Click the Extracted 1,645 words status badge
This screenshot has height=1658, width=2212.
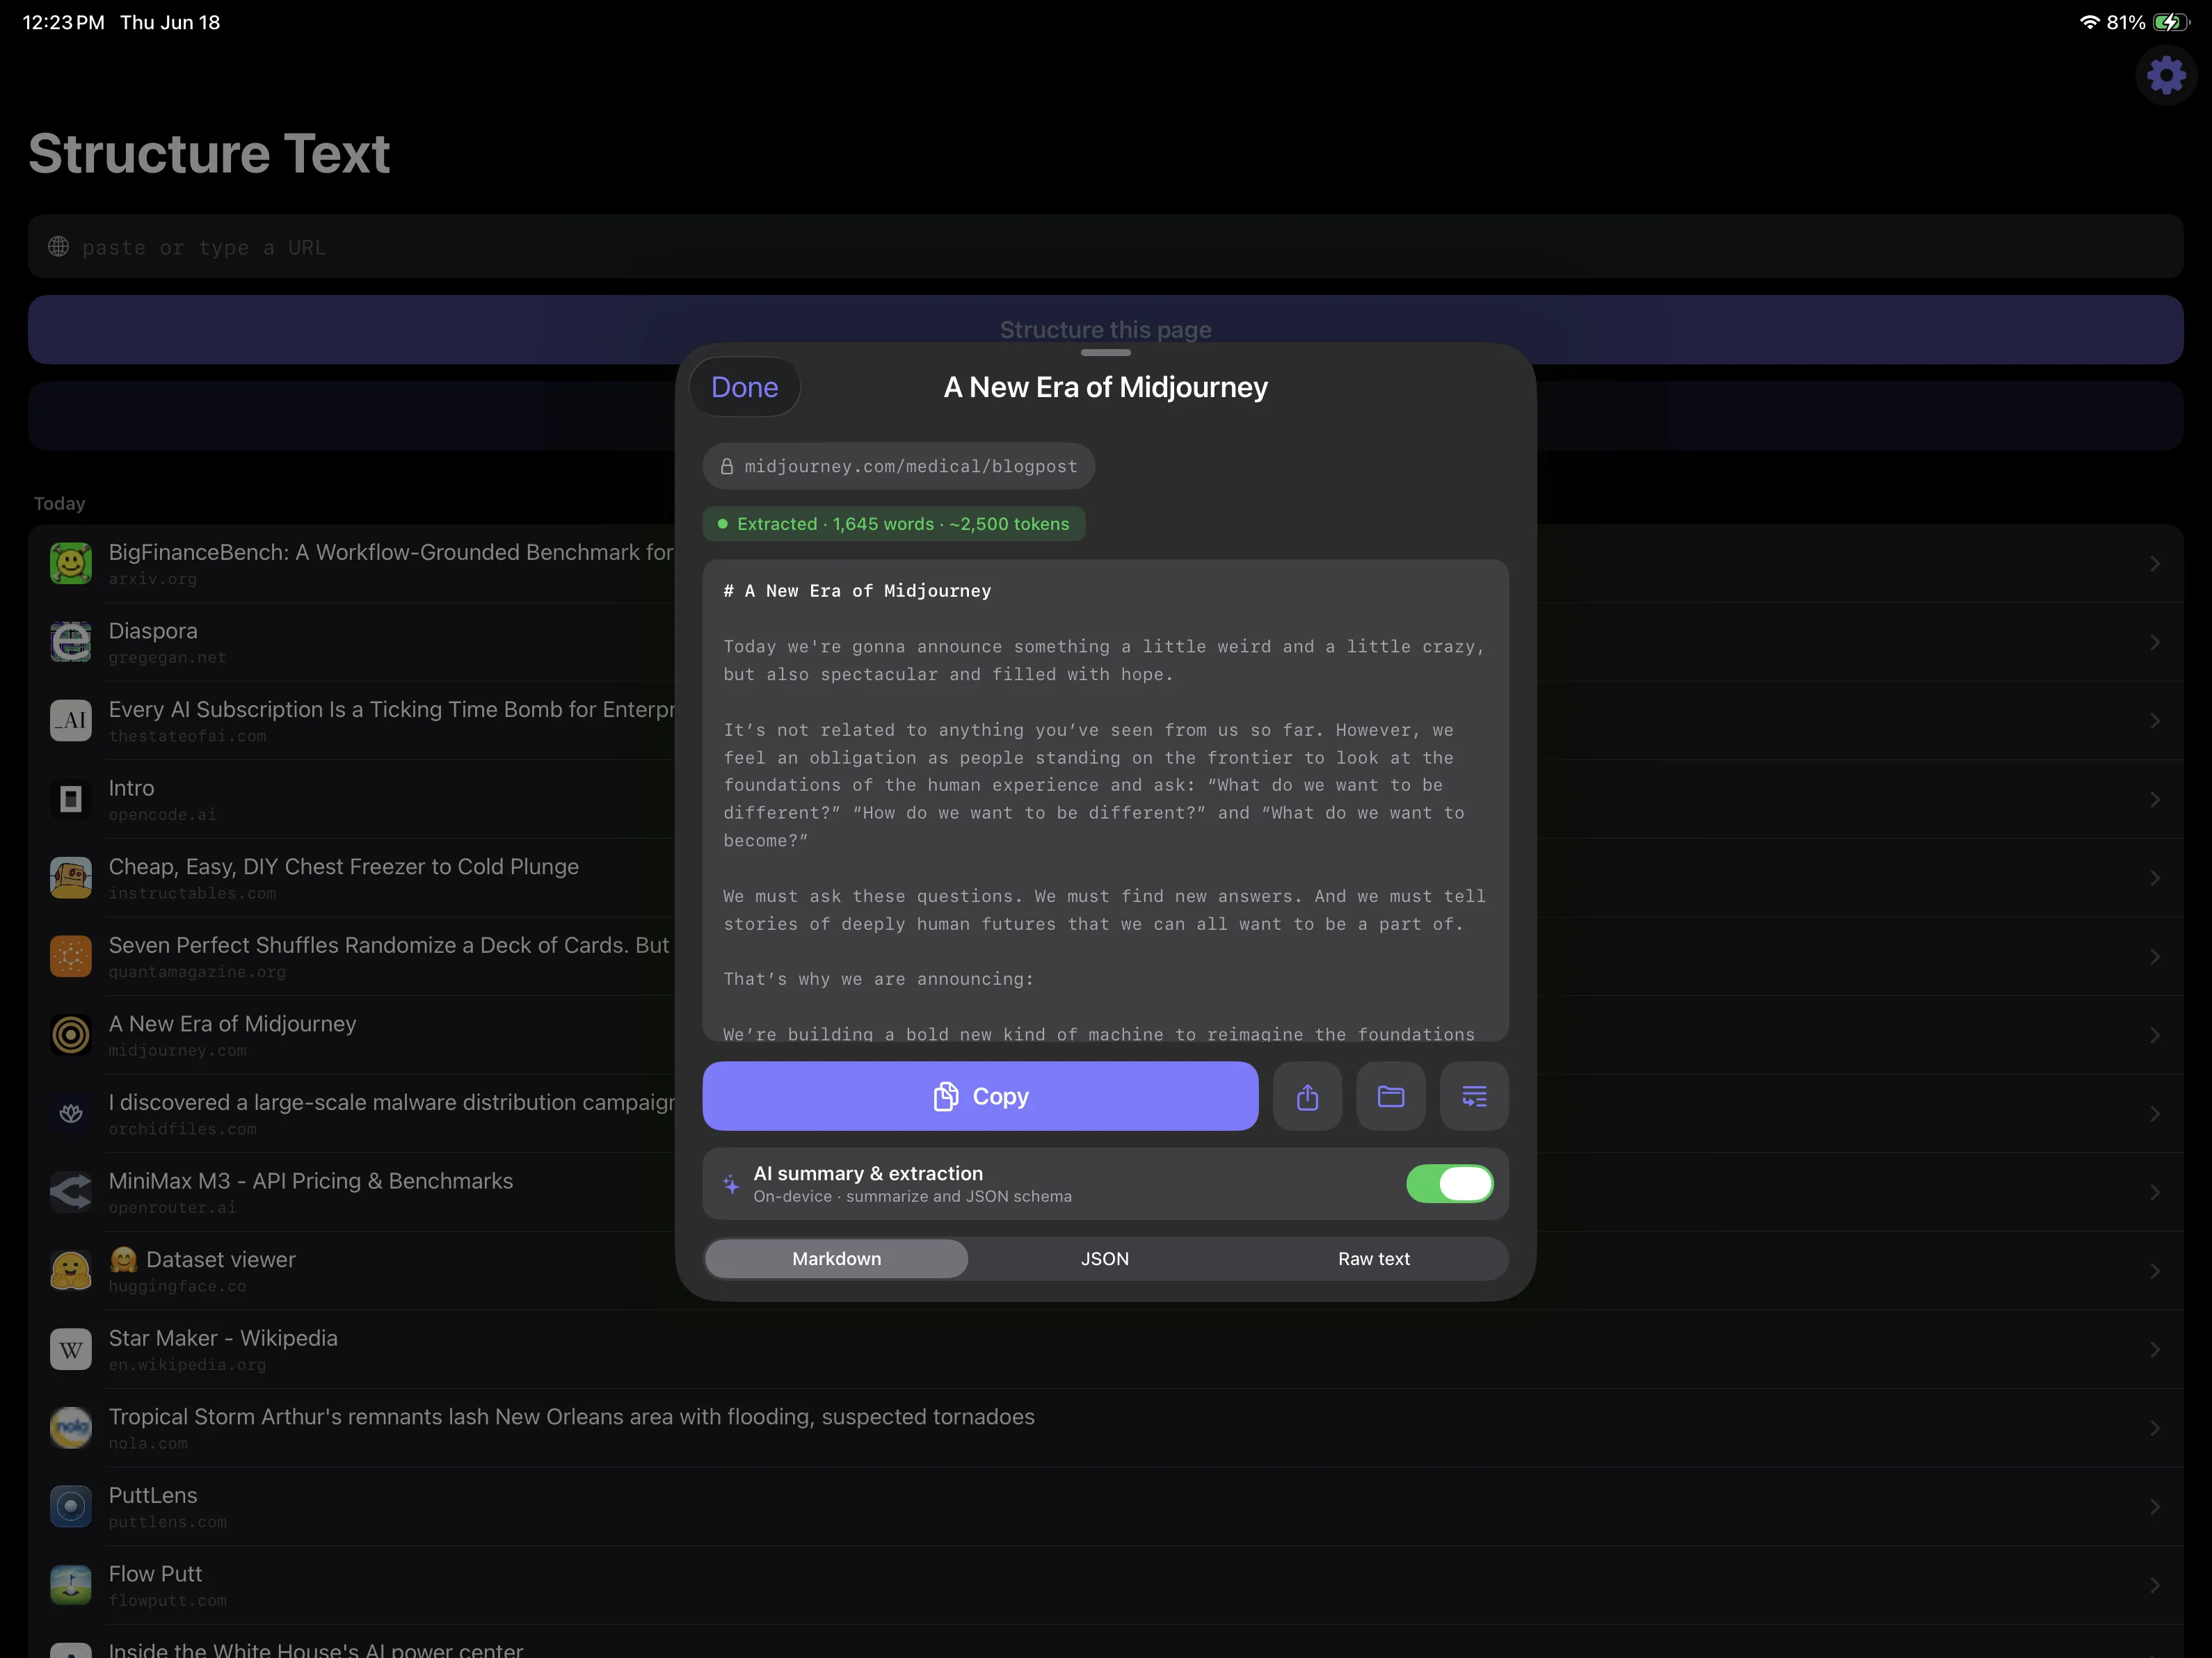click(x=894, y=524)
